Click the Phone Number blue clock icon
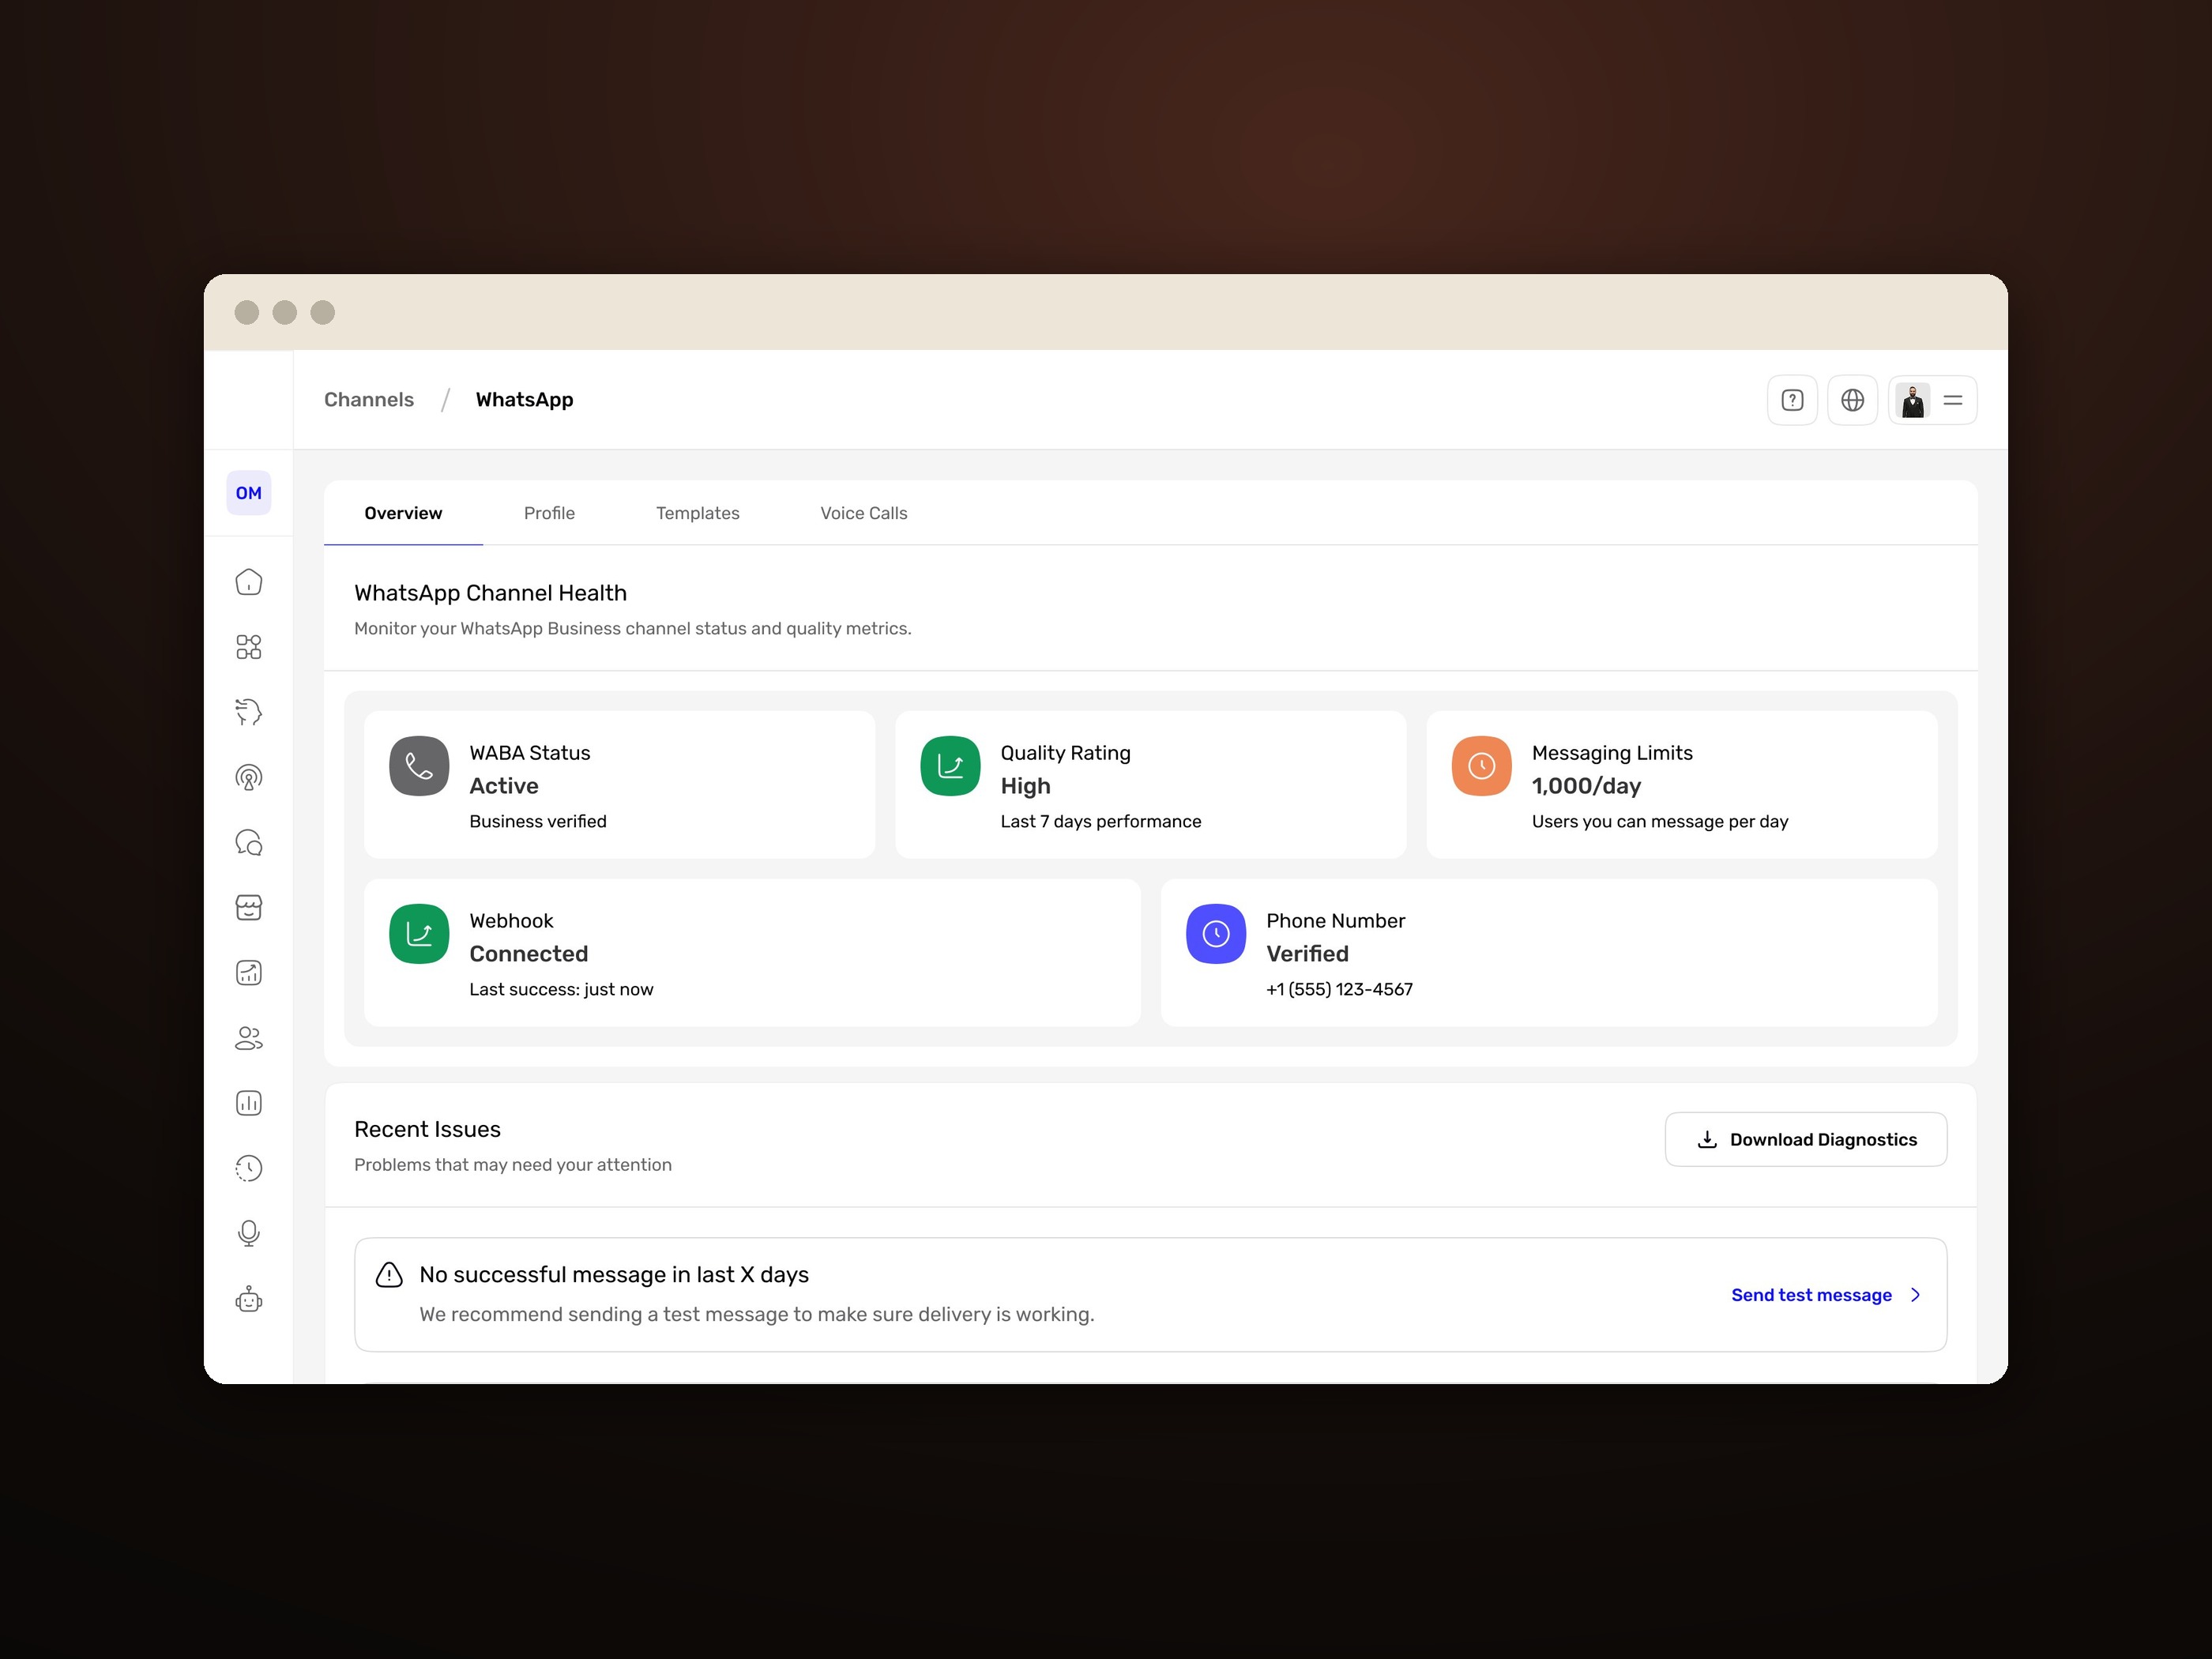Screen dimensions: 2212x1659 pos(1216,934)
